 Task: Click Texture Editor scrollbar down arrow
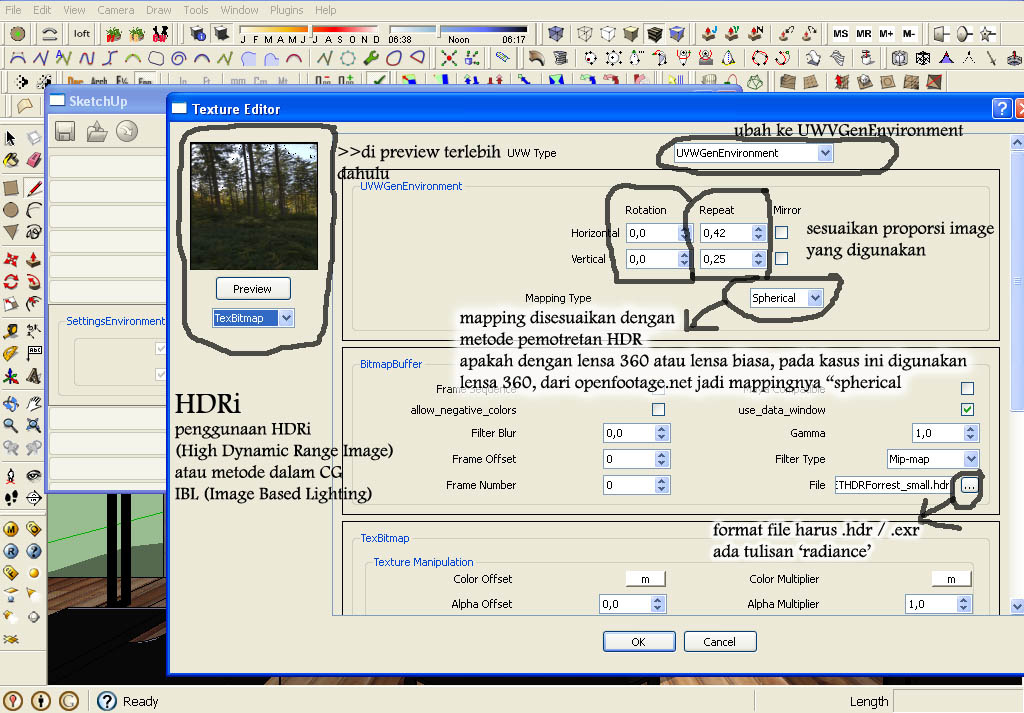tap(1017, 606)
